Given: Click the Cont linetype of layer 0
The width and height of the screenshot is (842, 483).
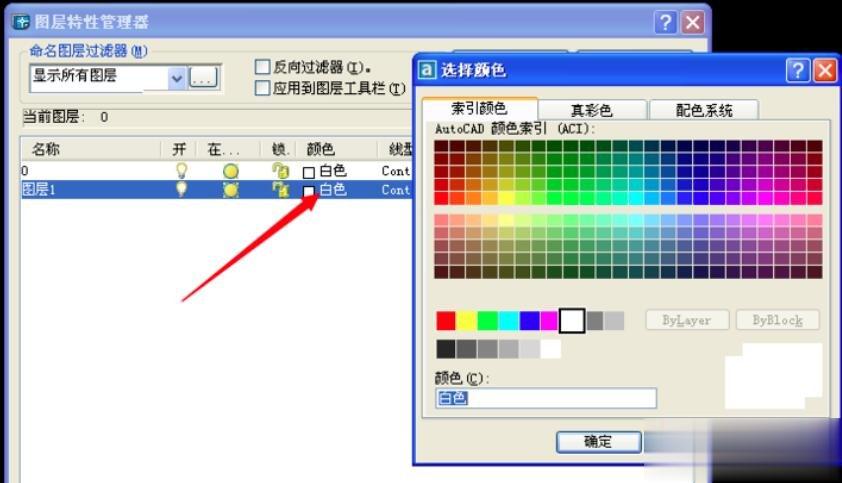Looking at the screenshot, I should coord(396,171).
